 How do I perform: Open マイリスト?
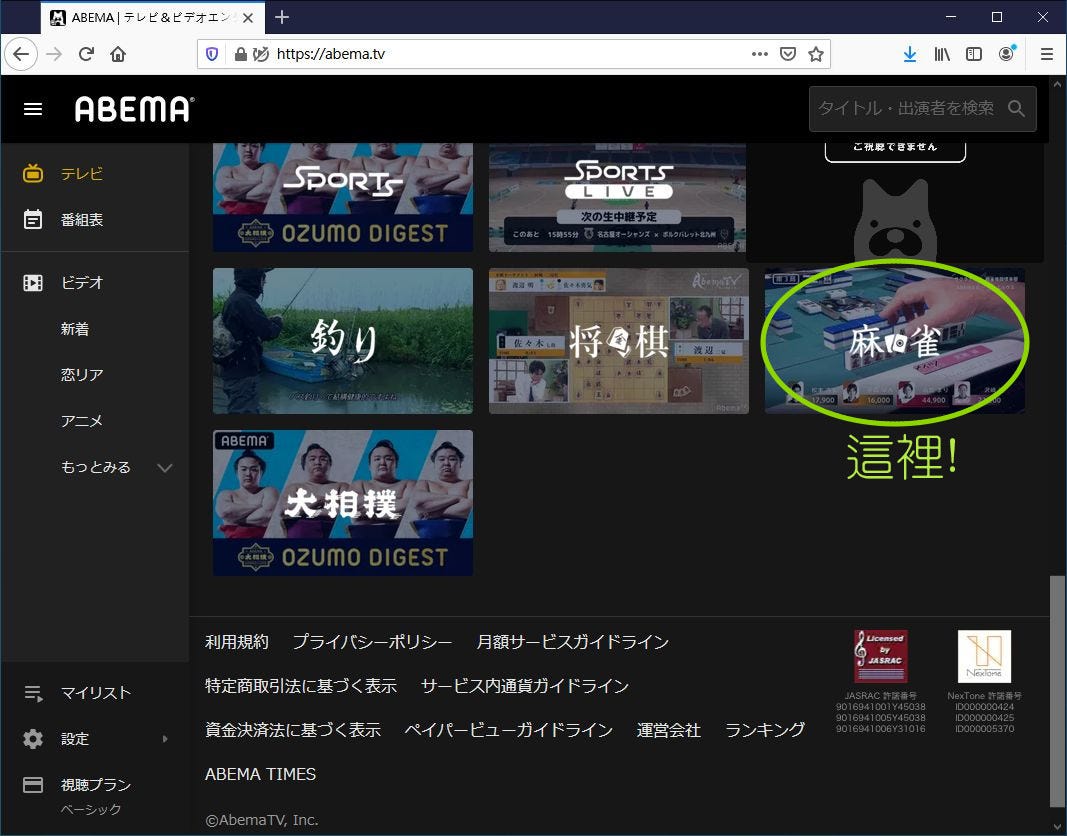pyautogui.click(x=96, y=692)
